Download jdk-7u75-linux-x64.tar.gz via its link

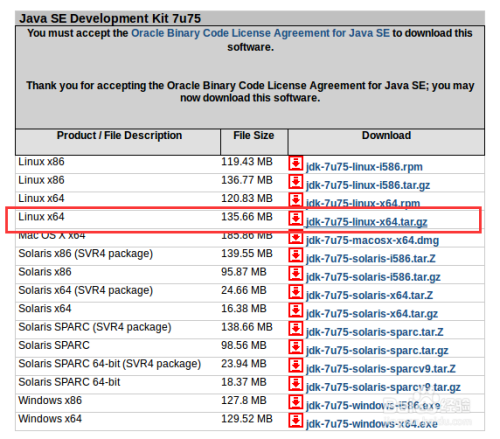(x=367, y=222)
